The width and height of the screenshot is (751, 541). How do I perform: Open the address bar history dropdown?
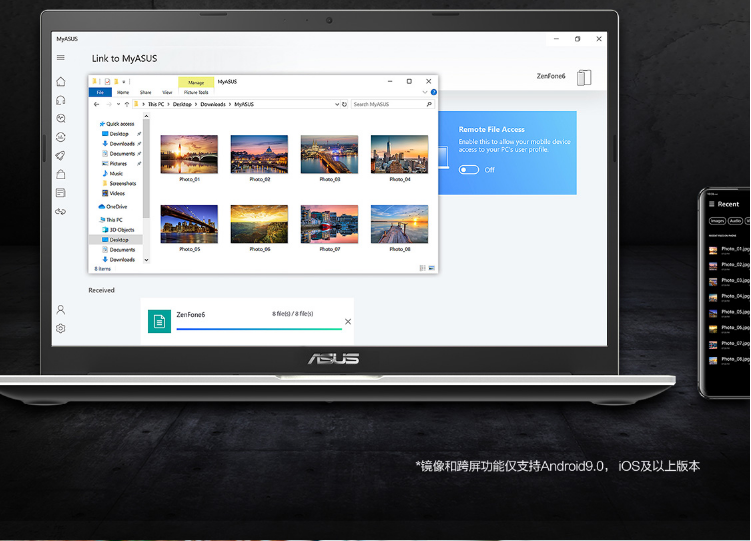pos(337,104)
